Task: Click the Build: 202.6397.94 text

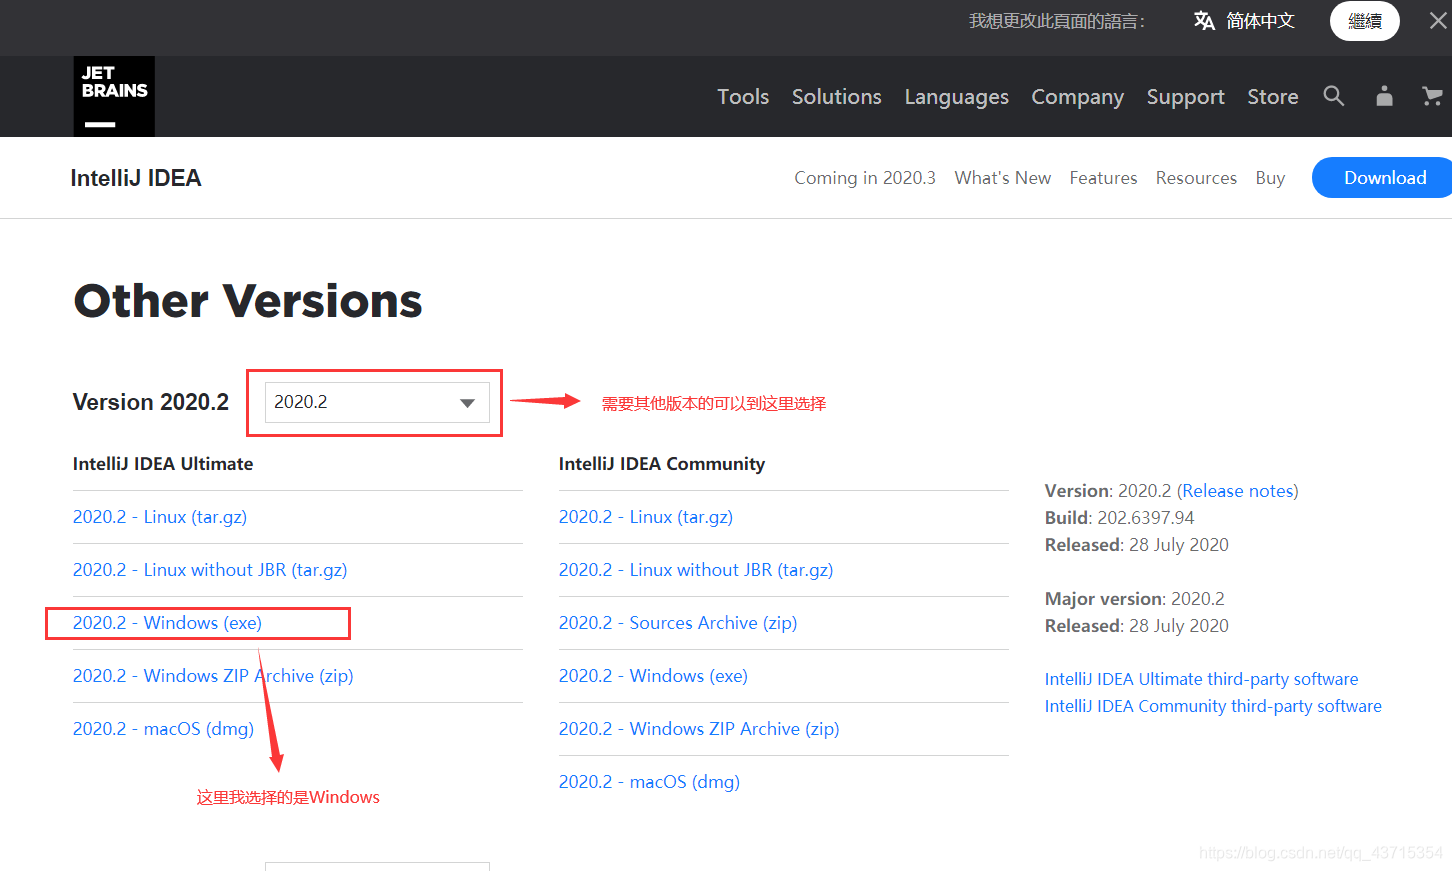Action: 1119,518
